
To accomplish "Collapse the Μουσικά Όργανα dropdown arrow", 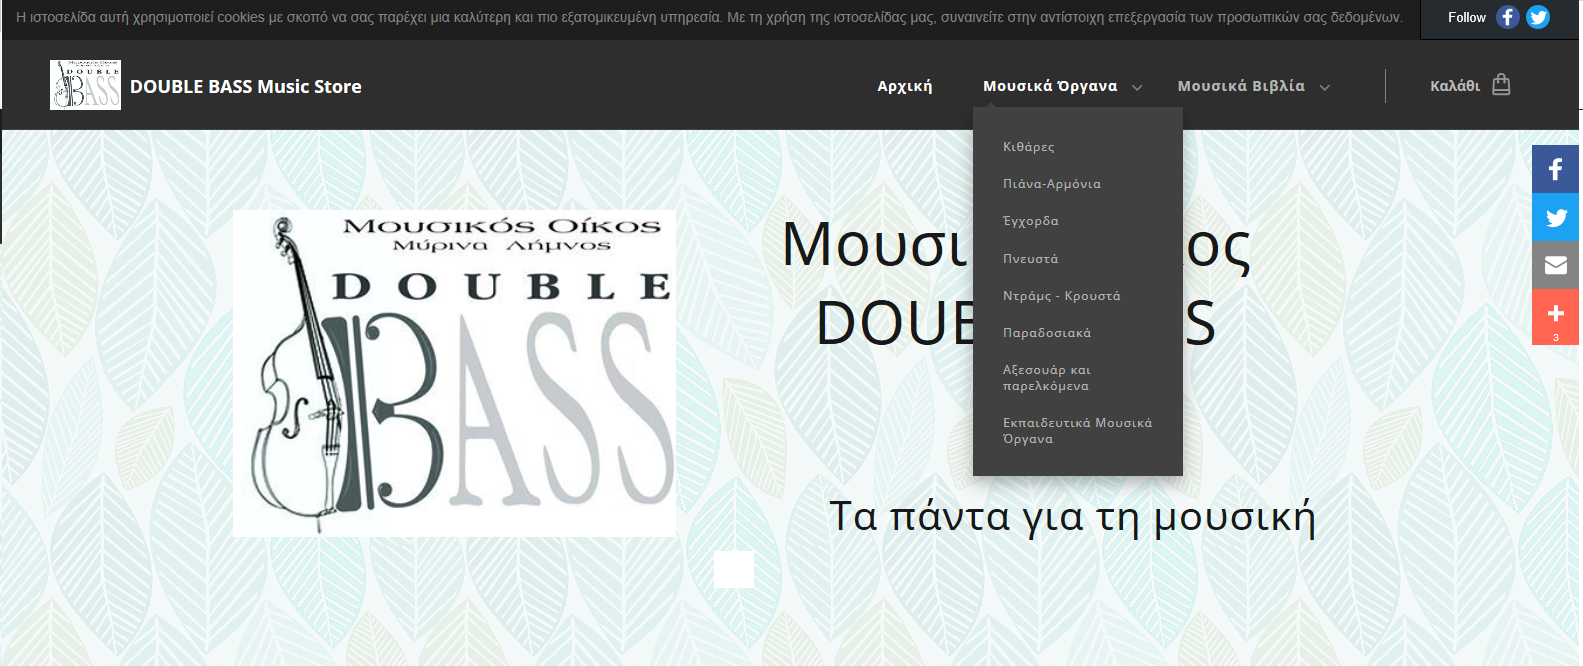I will [1137, 87].
